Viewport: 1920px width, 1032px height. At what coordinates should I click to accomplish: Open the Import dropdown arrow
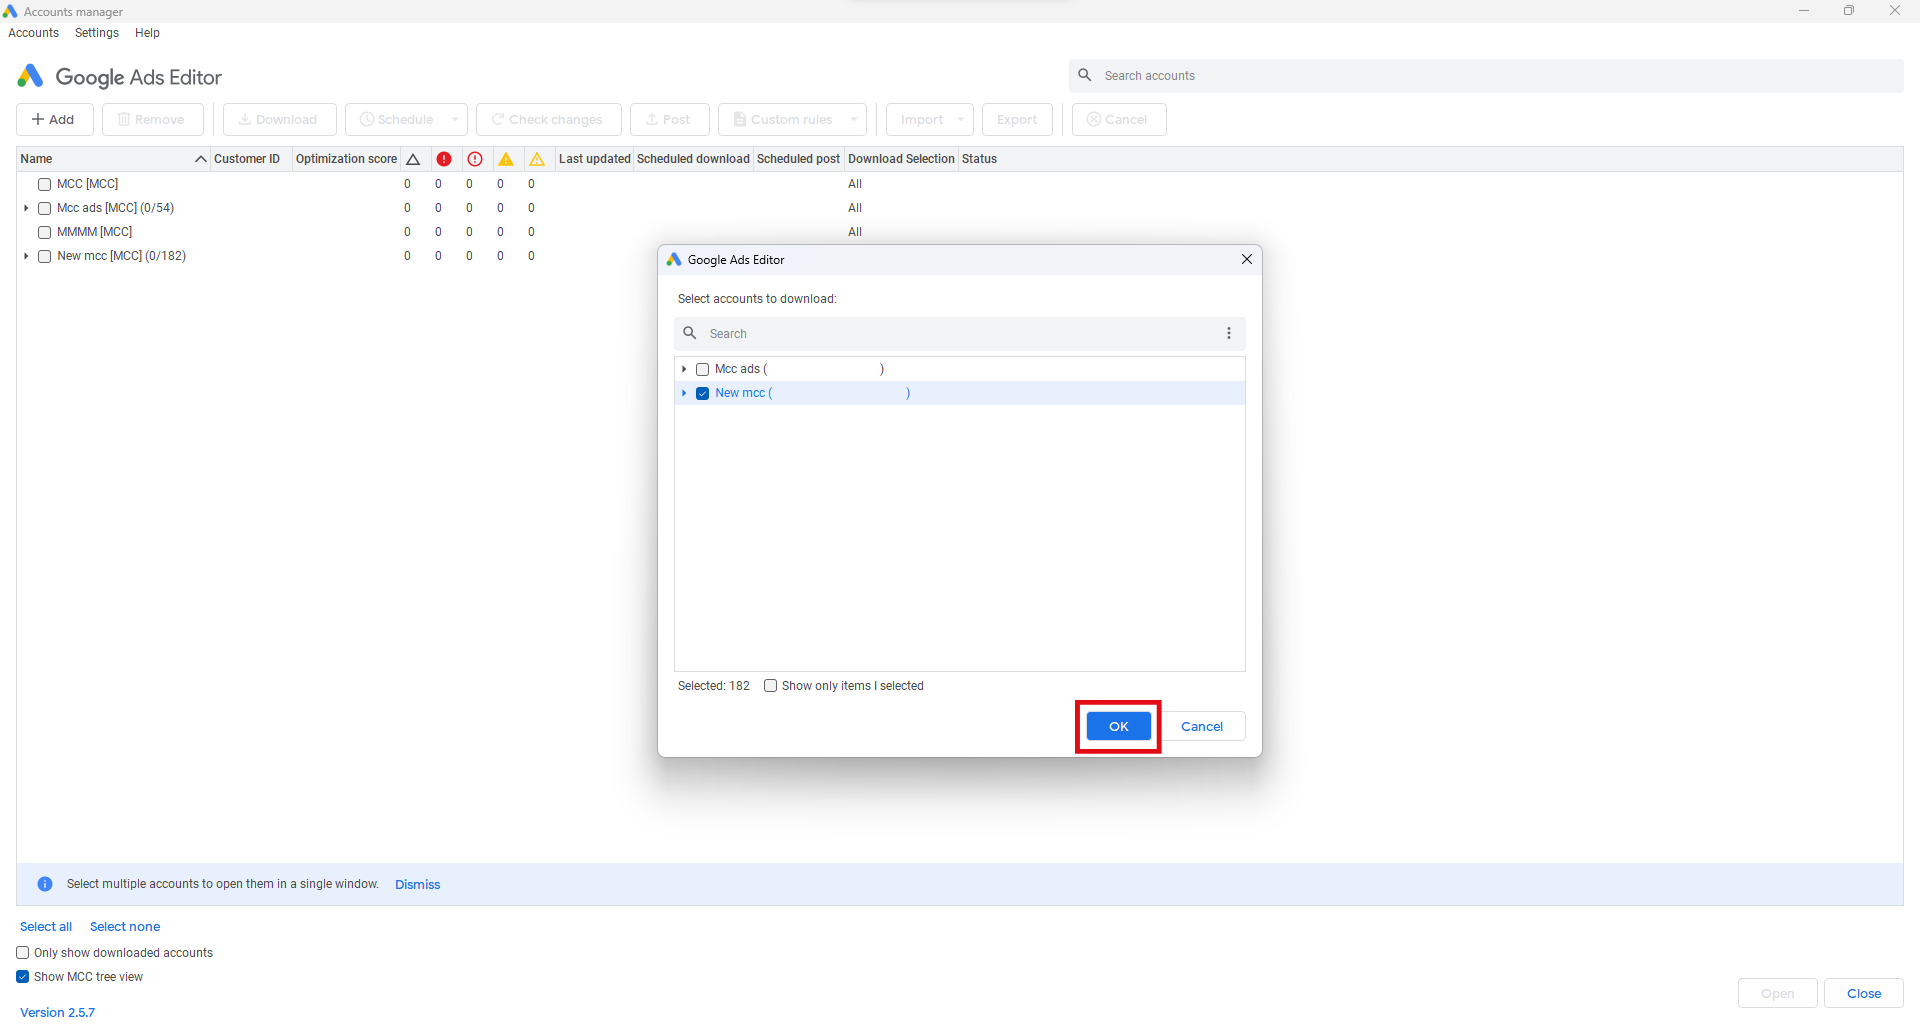click(961, 119)
